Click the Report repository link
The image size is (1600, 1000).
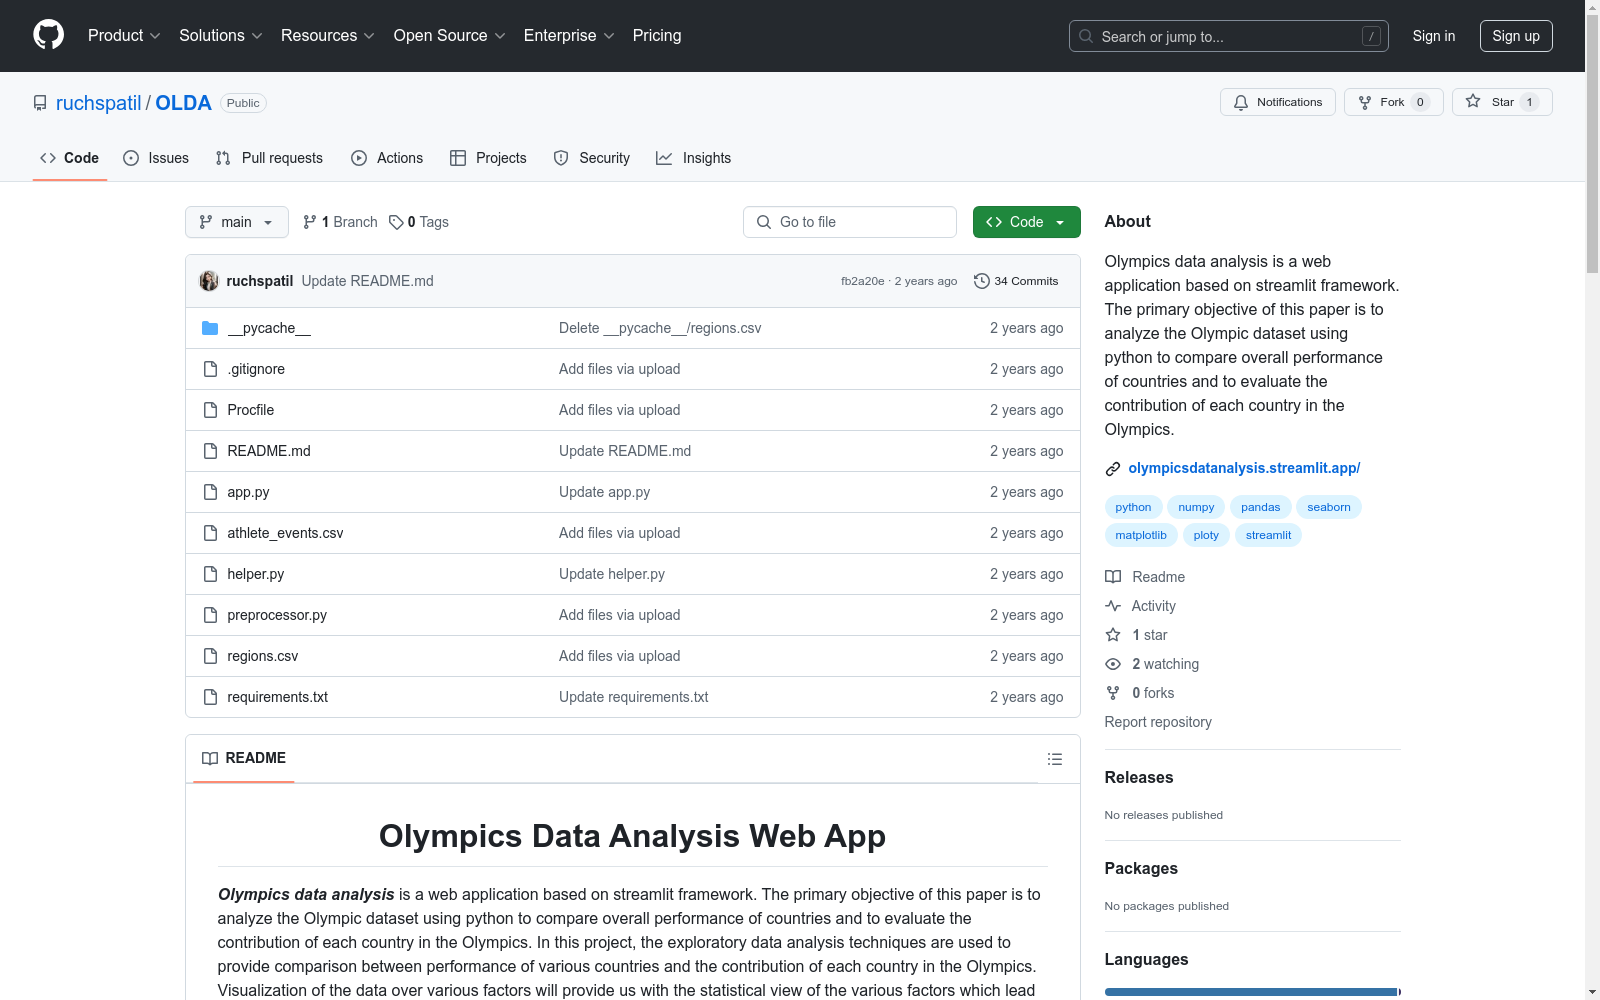1158,722
